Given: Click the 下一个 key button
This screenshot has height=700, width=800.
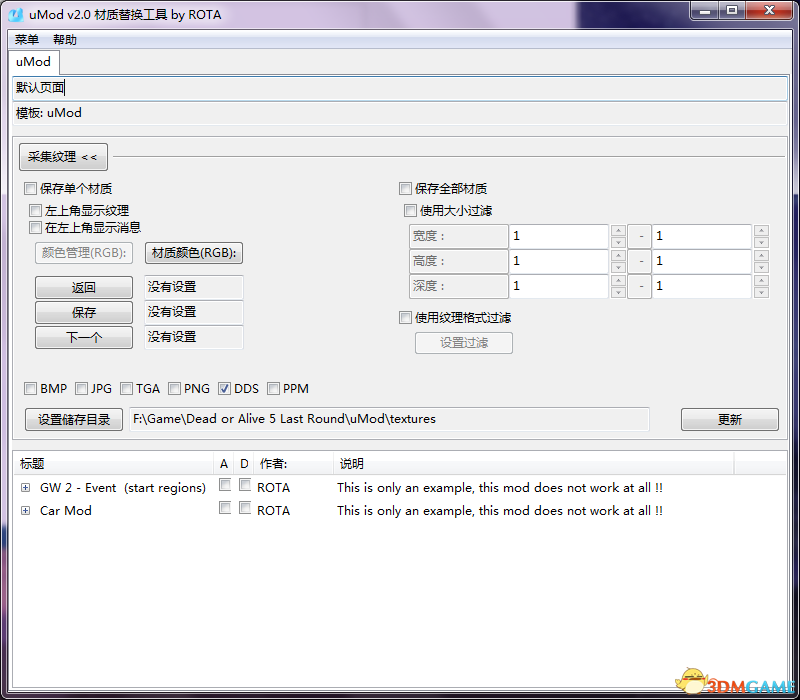Looking at the screenshot, I should (84, 337).
